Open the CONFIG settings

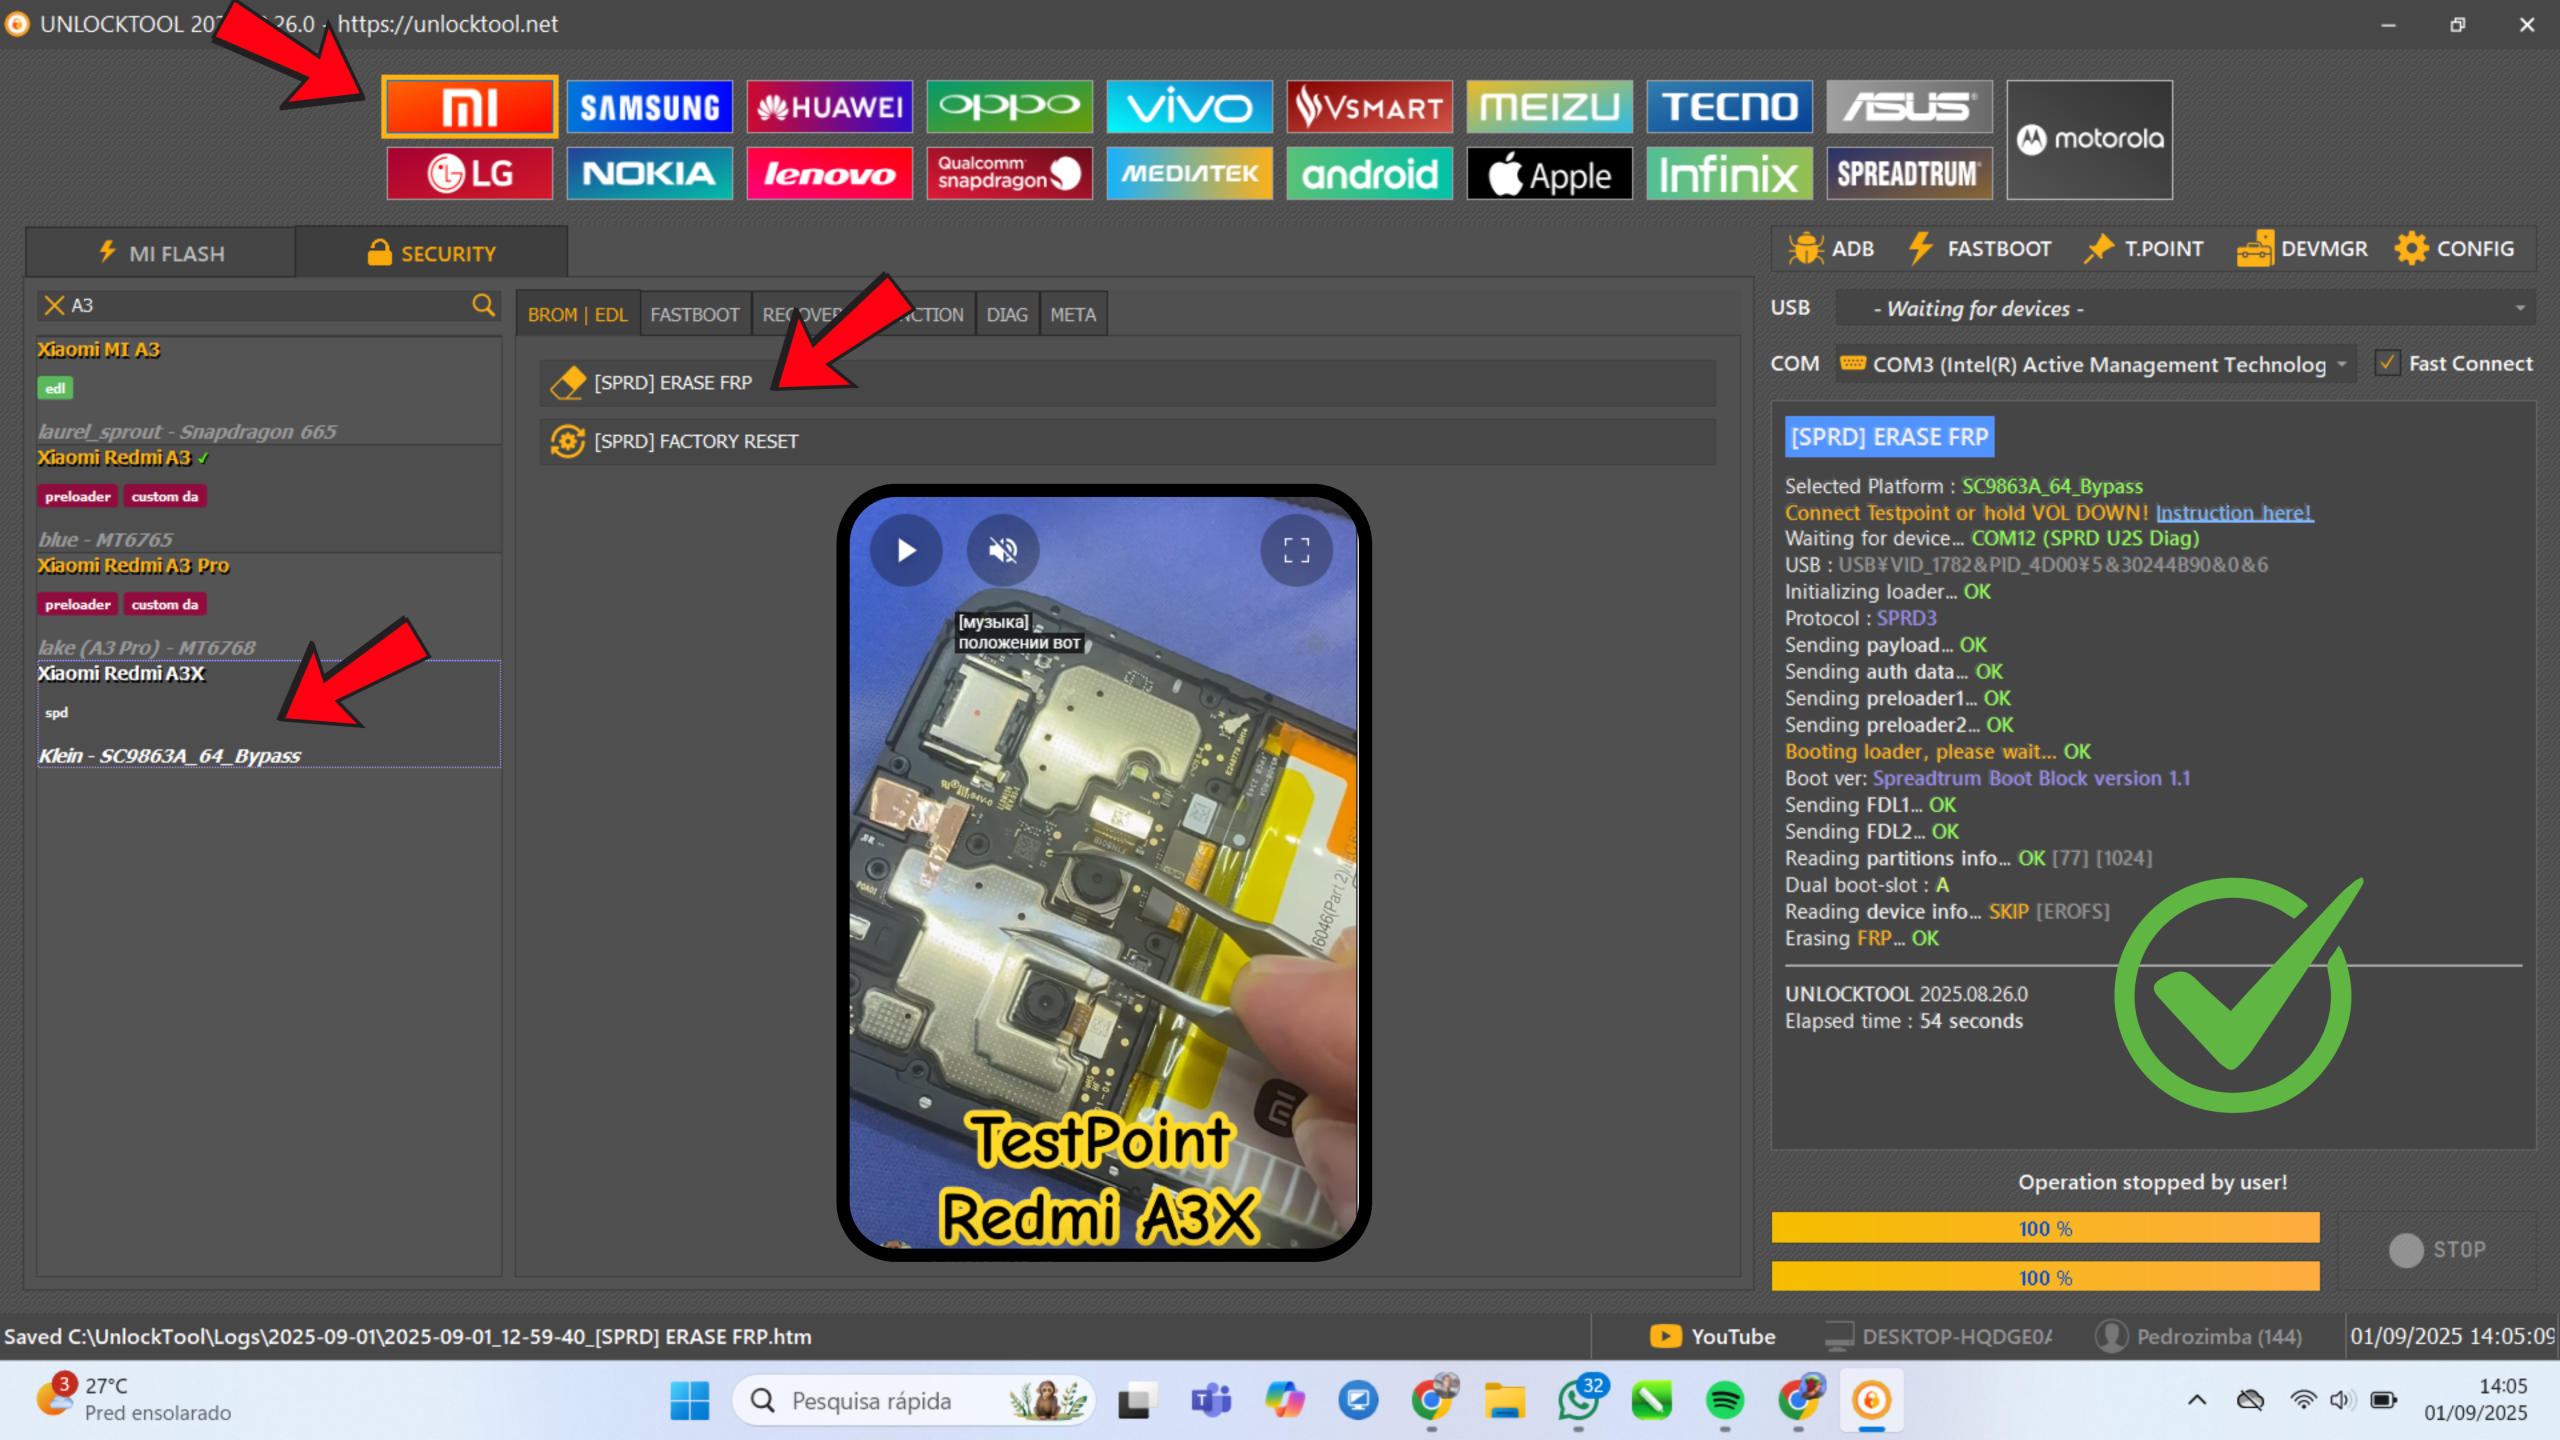click(2455, 248)
